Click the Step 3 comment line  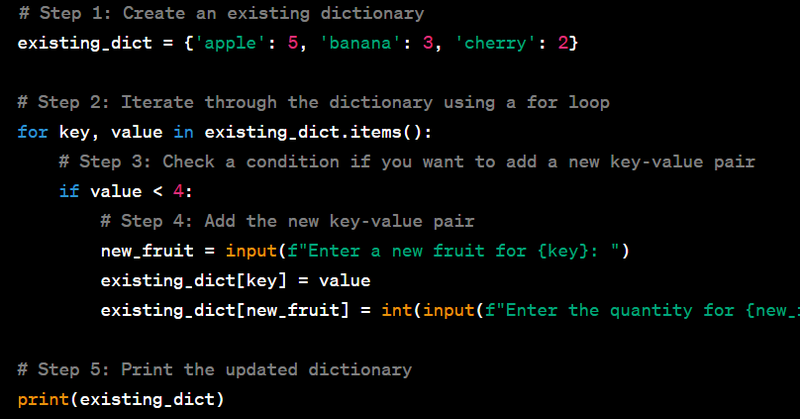click(406, 162)
